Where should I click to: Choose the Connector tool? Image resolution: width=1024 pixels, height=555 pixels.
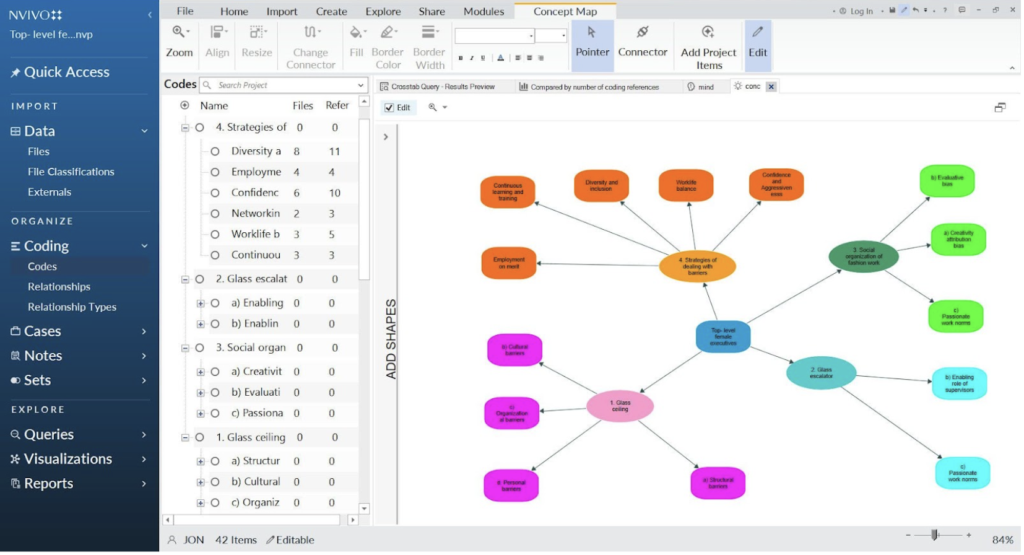[x=642, y=42]
